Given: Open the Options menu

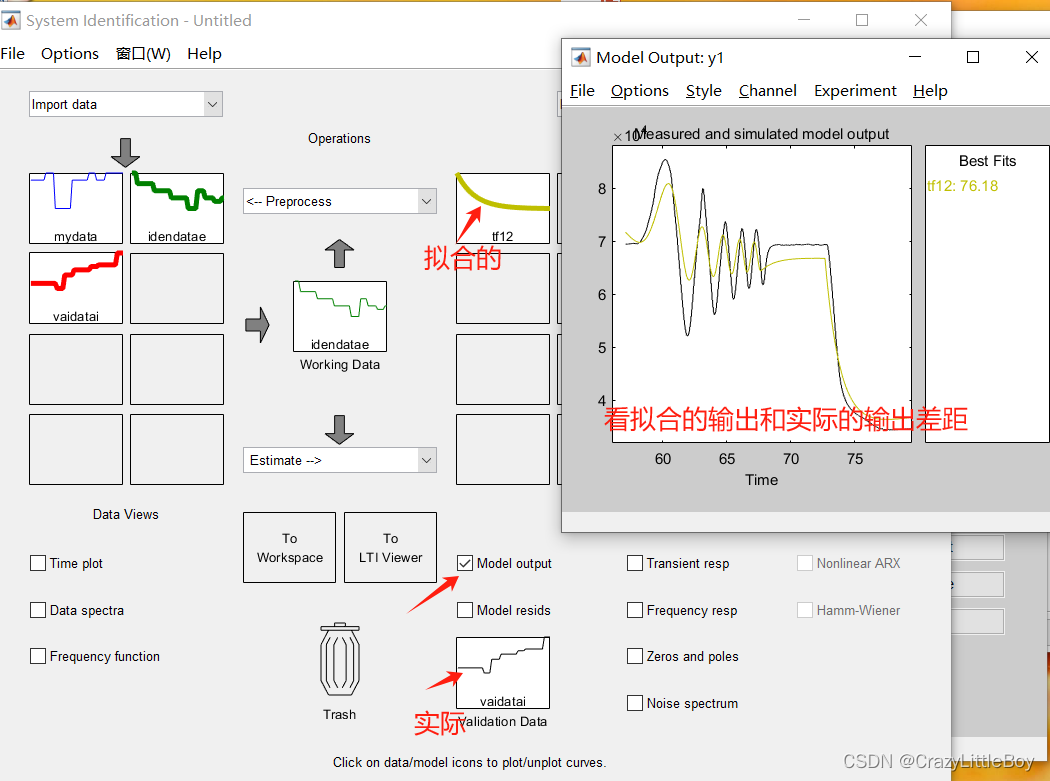Looking at the screenshot, I should [69, 54].
